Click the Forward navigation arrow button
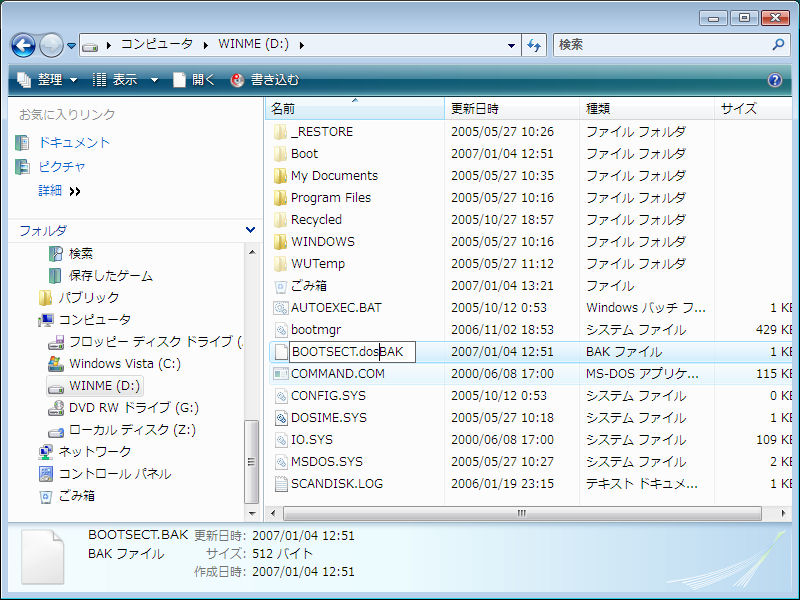This screenshot has height=600, width=800. pyautogui.click(x=51, y=45)
